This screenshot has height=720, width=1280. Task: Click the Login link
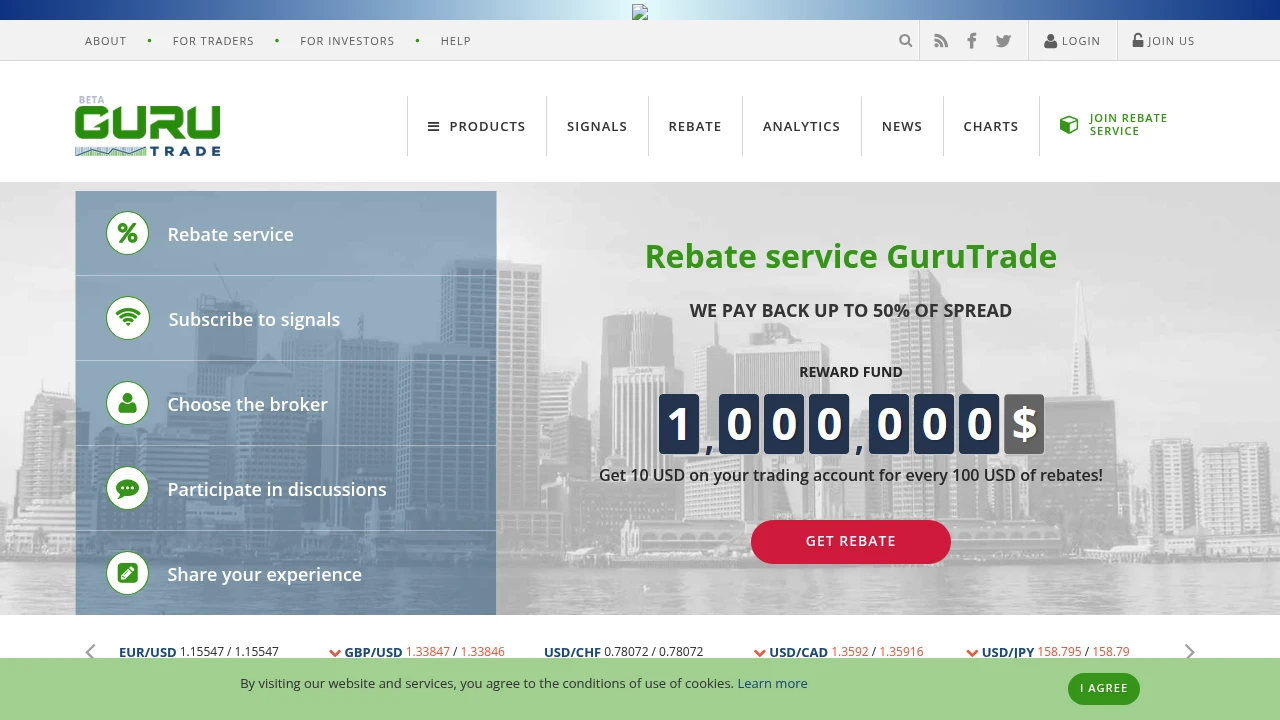pos(1072,41)
